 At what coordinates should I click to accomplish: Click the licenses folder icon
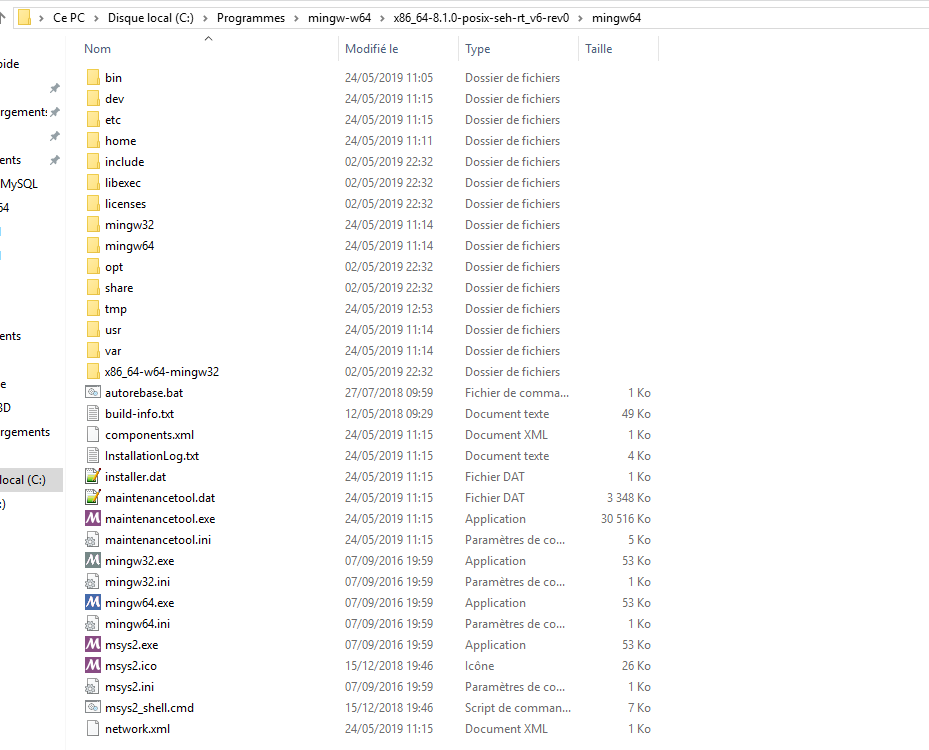[x=93, y=204]
